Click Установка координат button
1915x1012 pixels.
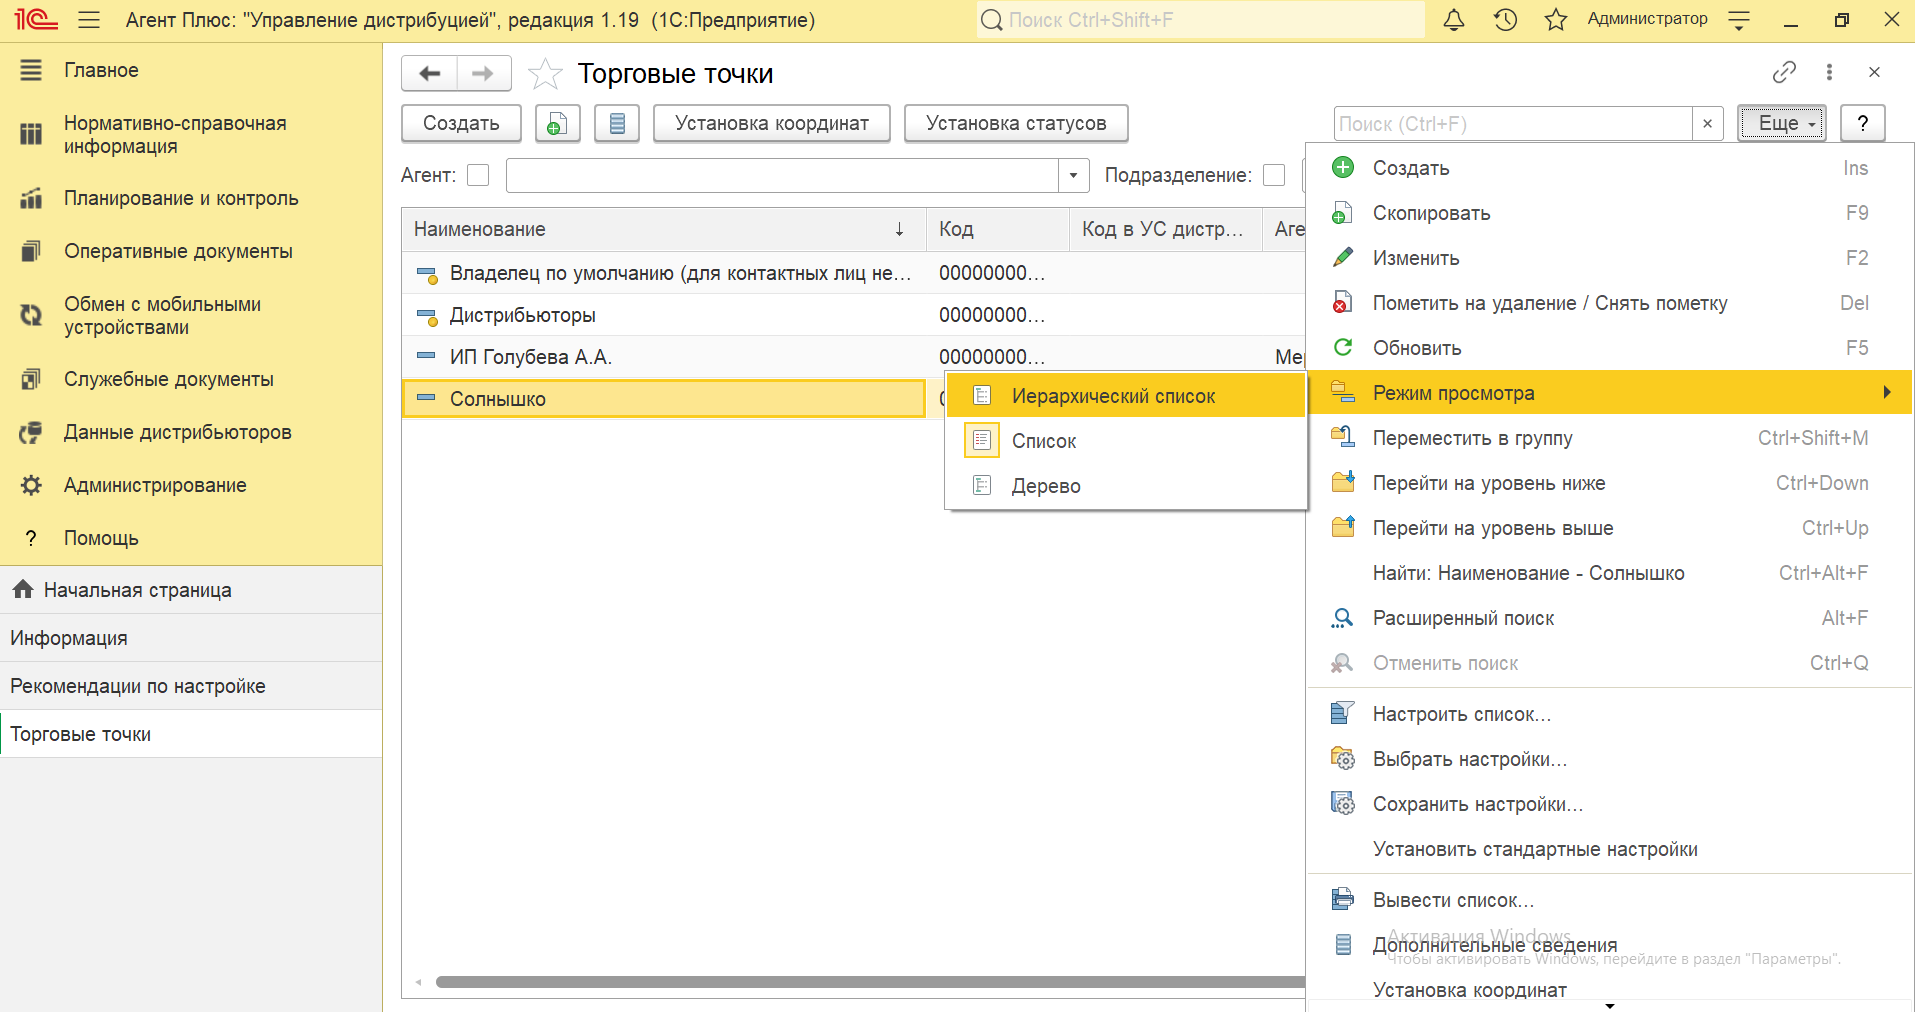(772, 123)
